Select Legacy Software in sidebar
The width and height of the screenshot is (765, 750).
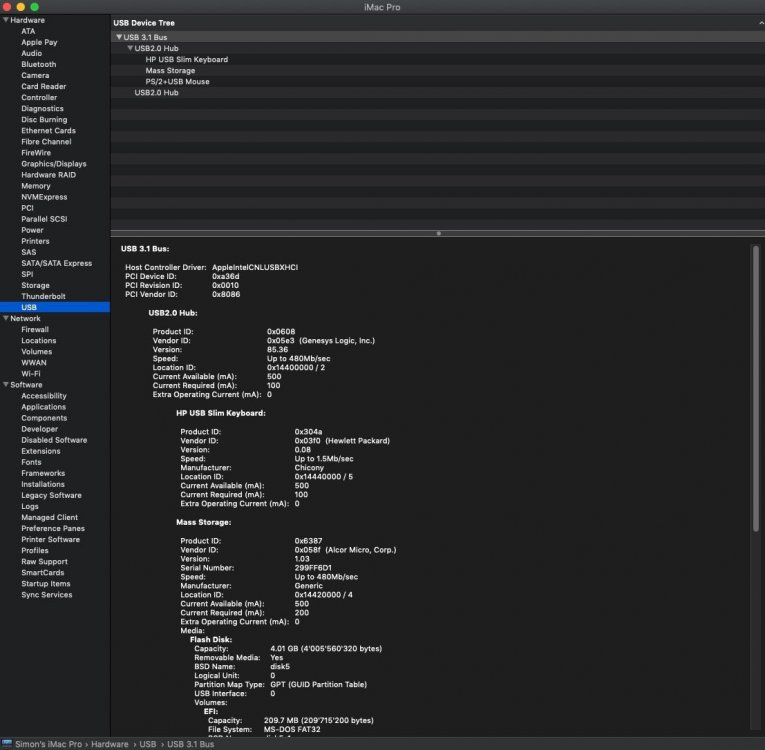[51, 495]
